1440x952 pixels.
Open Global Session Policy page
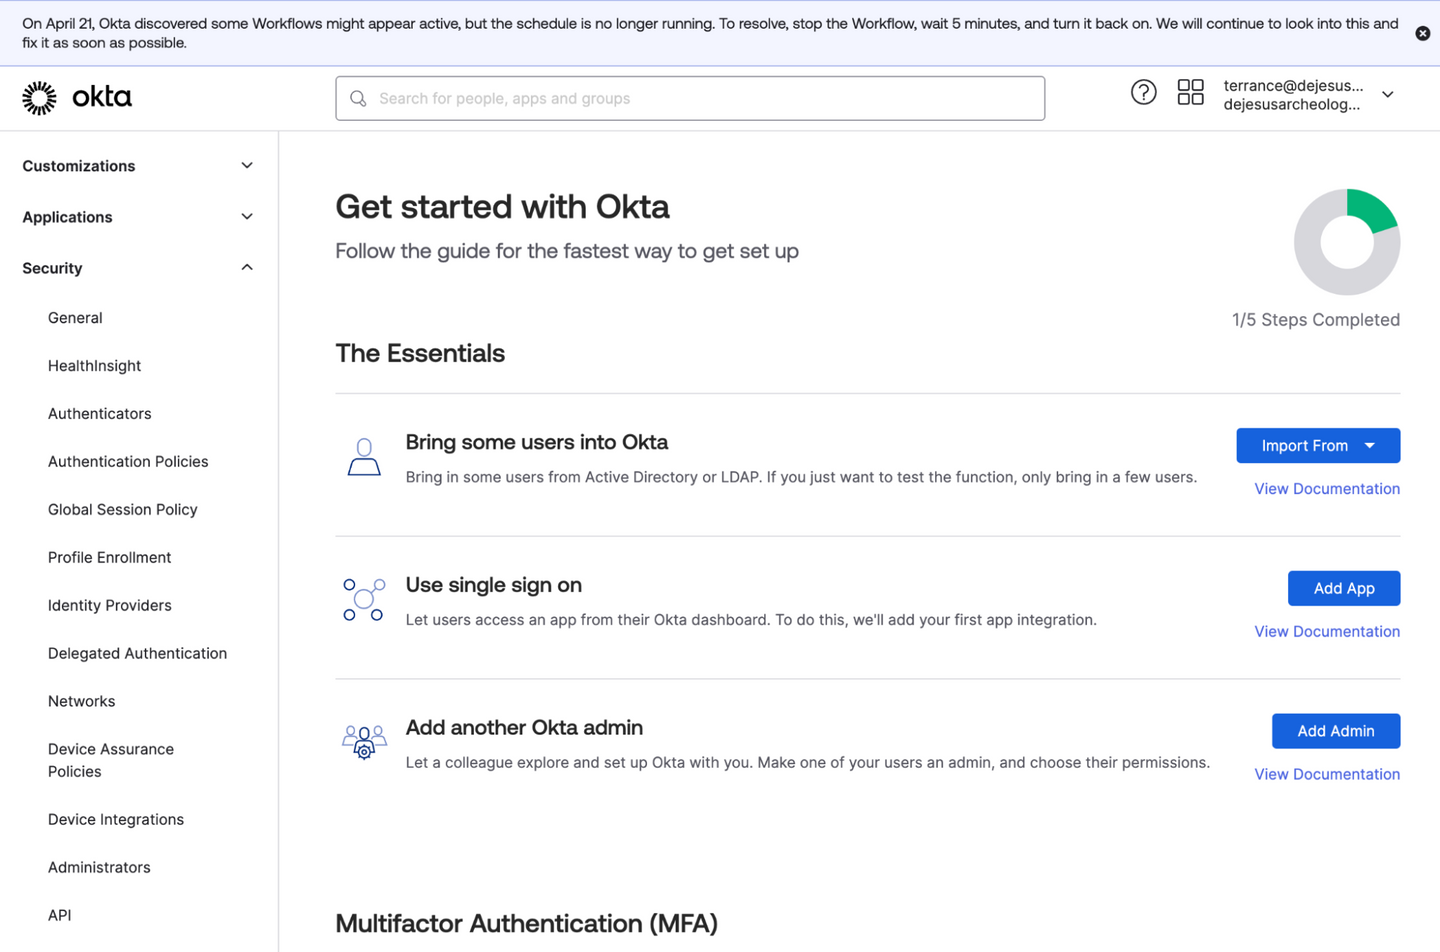point(123,510)
